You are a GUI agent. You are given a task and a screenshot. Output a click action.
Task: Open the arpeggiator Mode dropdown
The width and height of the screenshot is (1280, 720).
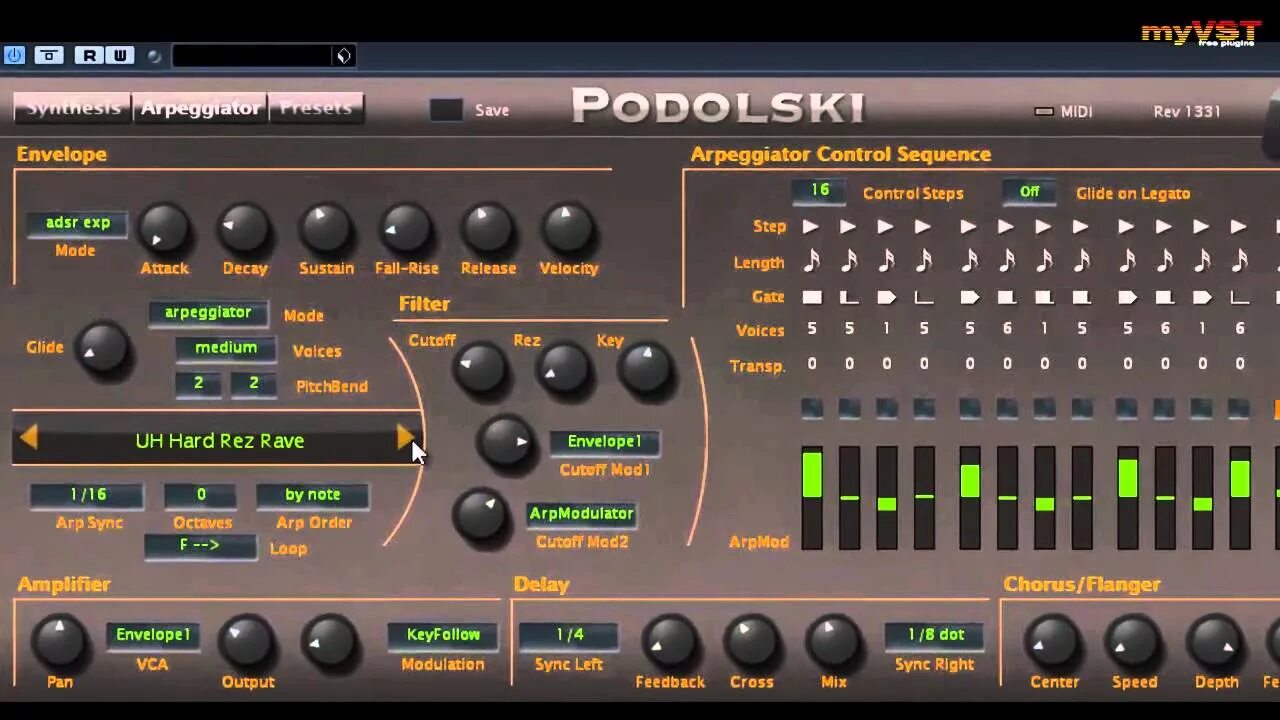pos(208,313)
